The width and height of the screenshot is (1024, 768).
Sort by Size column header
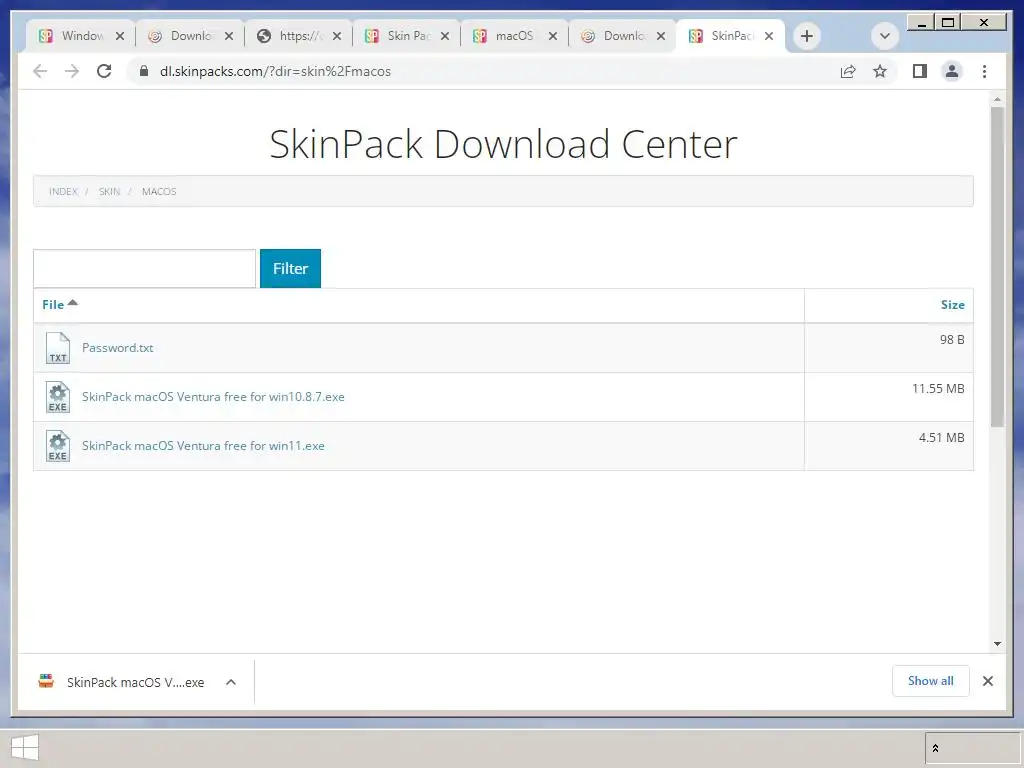coord(952,304)
